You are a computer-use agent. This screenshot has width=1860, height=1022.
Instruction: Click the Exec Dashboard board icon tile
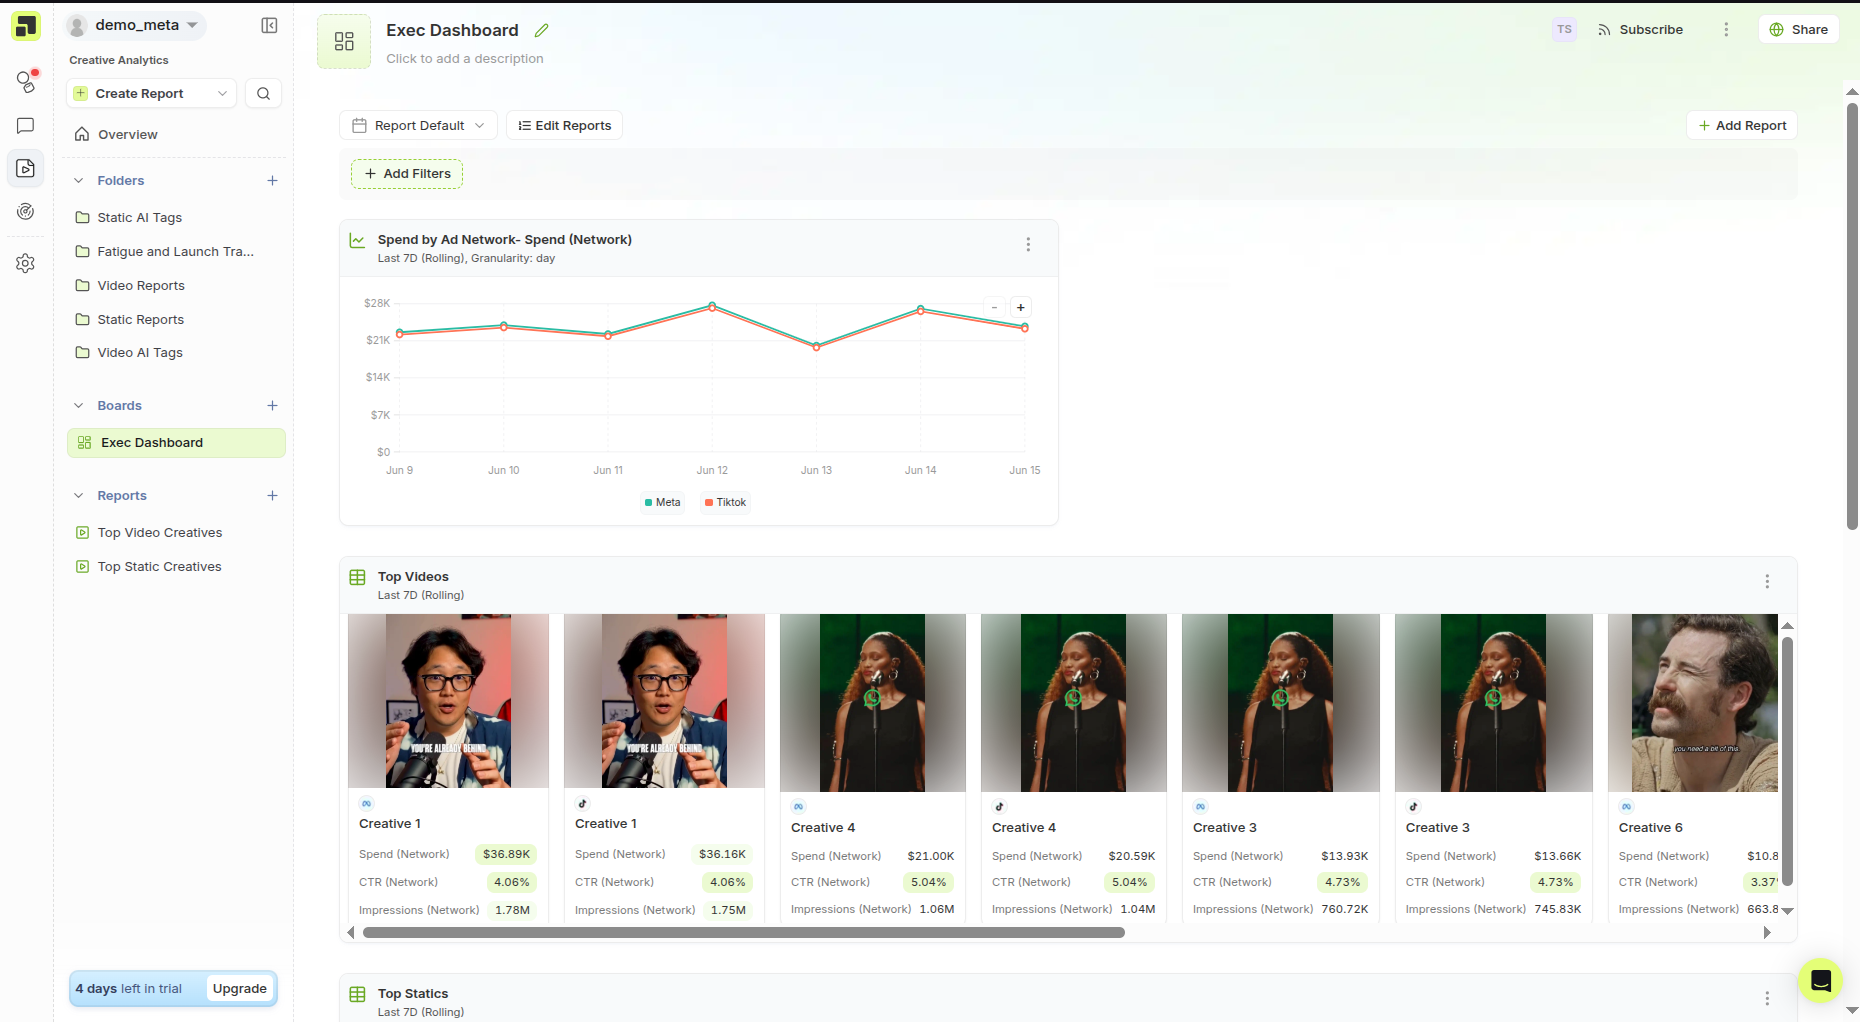344,41
